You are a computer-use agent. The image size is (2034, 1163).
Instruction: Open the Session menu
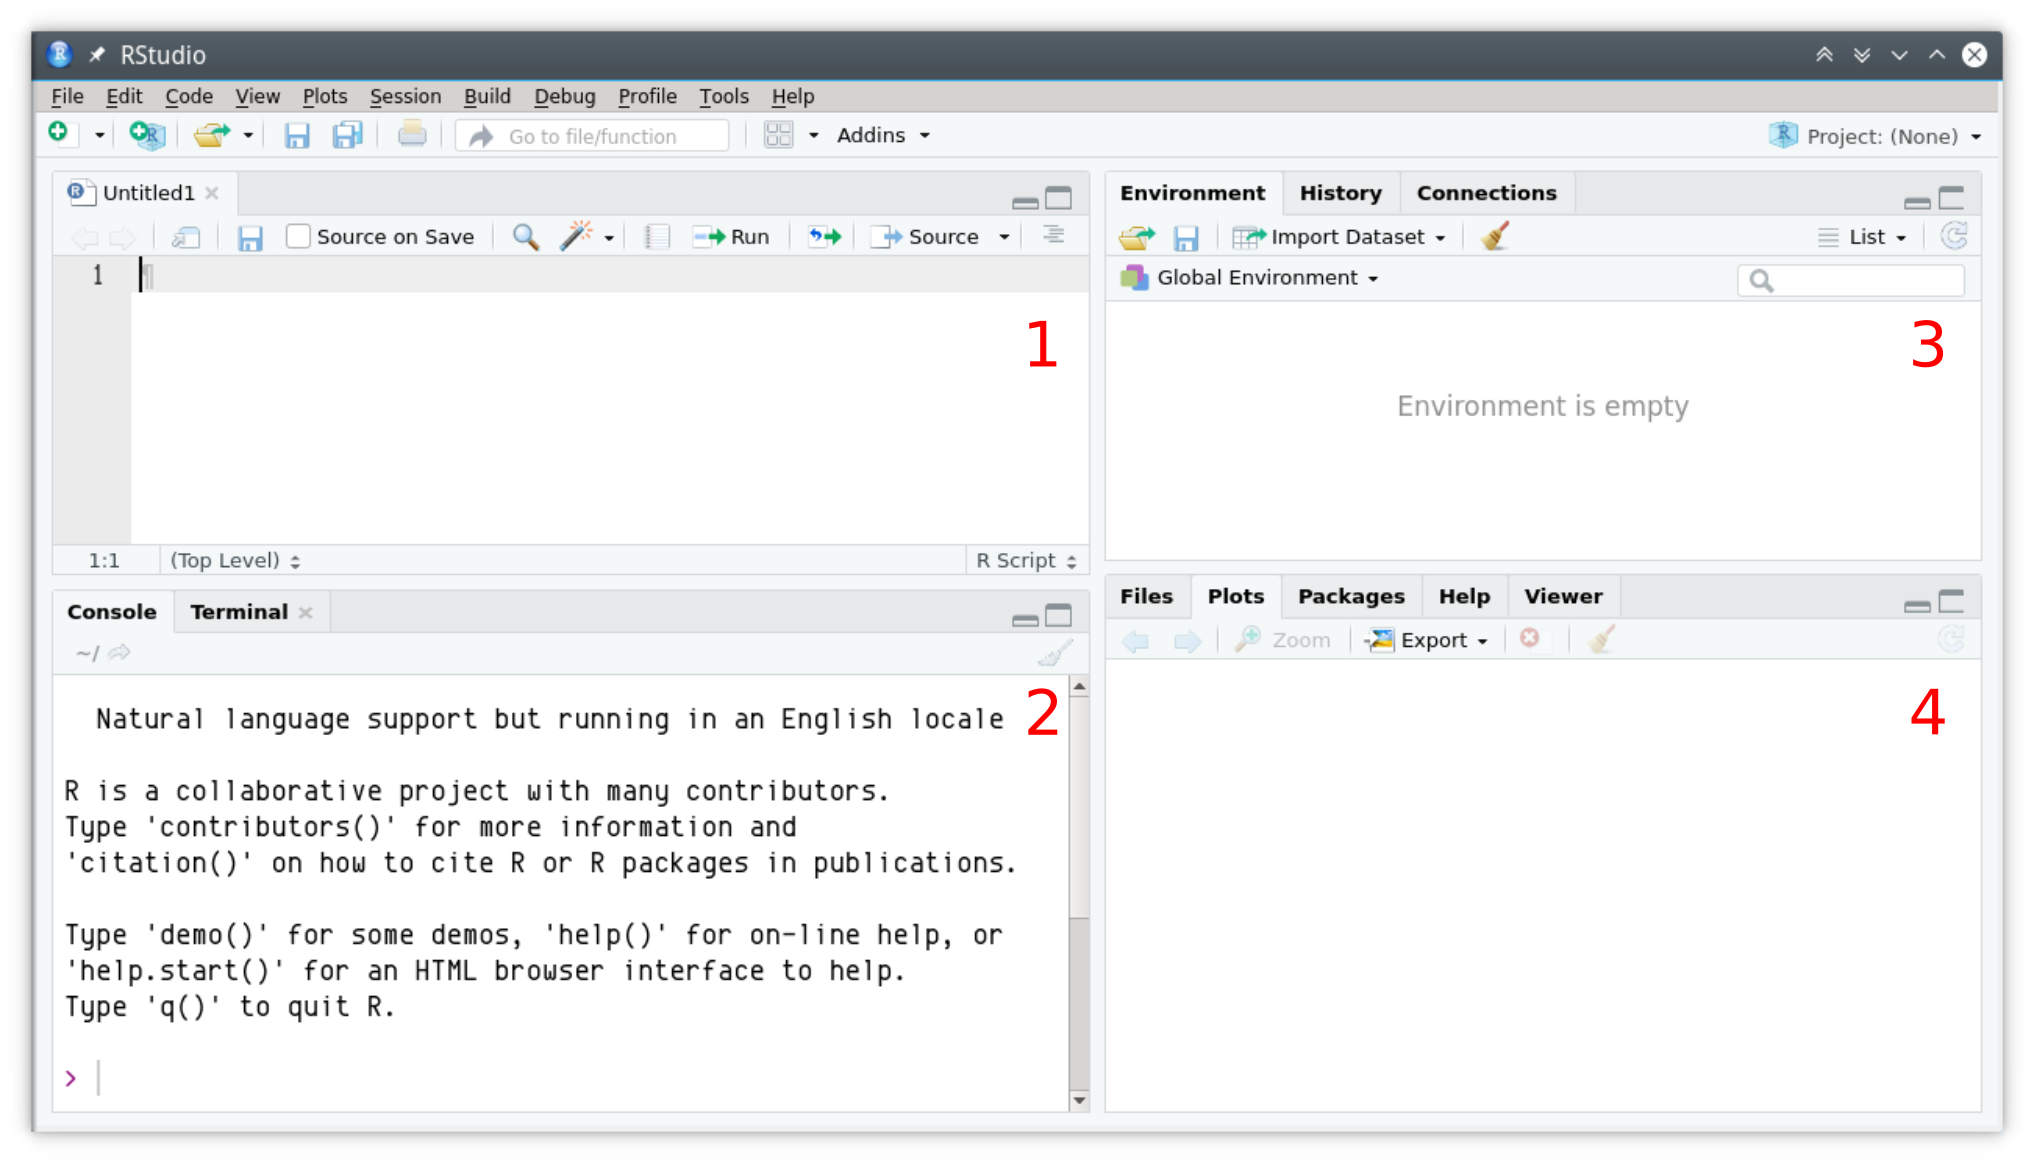(x=405, y=96)
